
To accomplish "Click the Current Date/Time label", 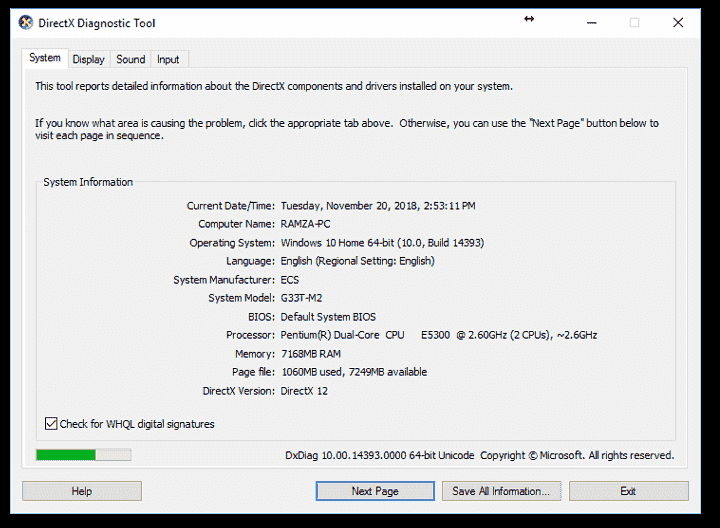I will [231, 206].
